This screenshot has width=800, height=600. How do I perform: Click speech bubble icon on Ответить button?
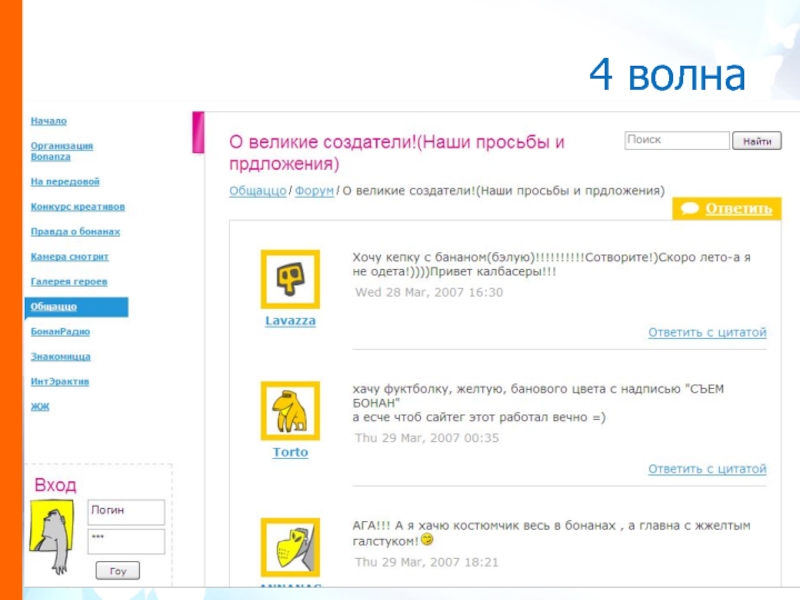689,208
